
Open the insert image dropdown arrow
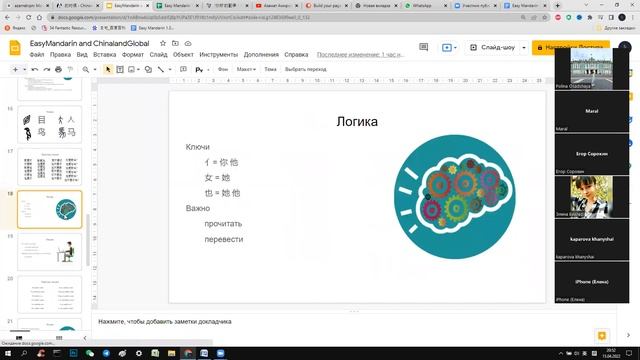[138, 70]
